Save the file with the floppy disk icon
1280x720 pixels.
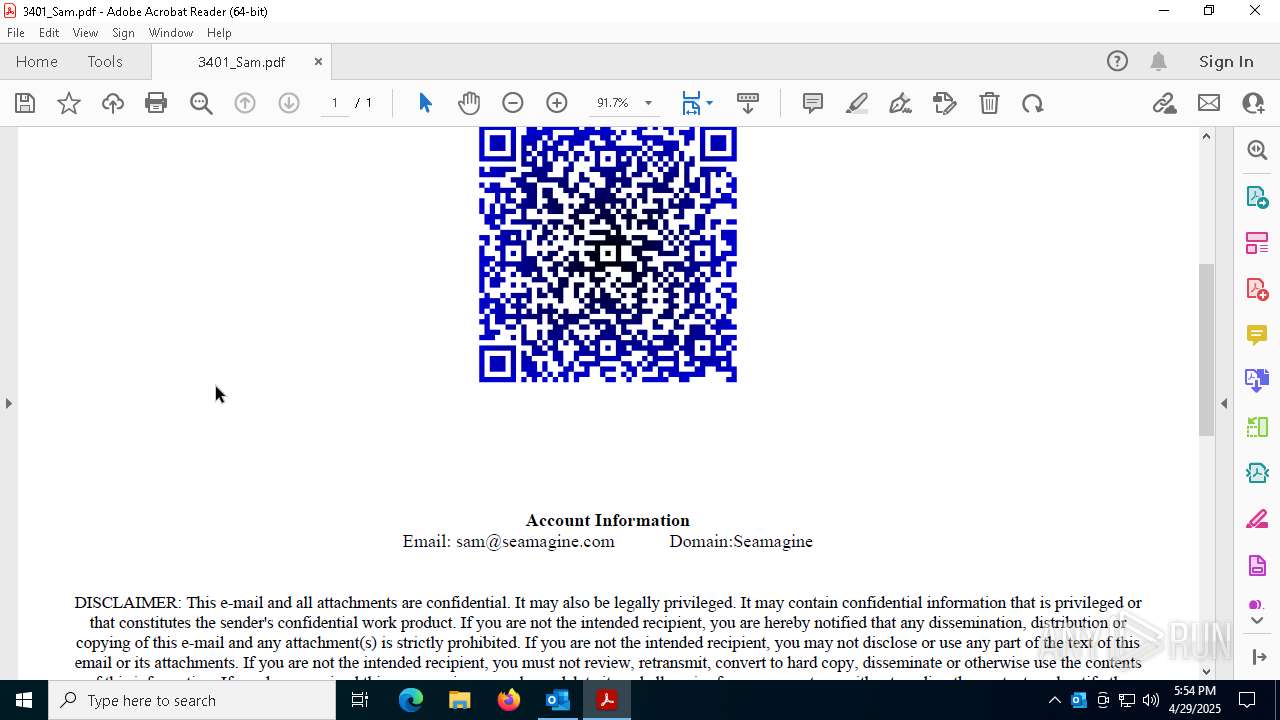pos(25,103)
